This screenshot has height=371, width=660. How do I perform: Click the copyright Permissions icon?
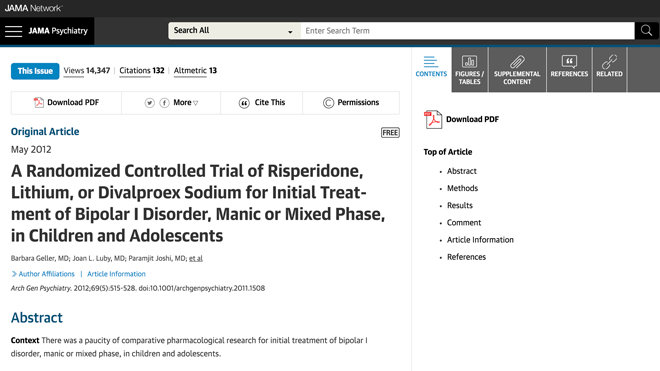coord(328,103)
